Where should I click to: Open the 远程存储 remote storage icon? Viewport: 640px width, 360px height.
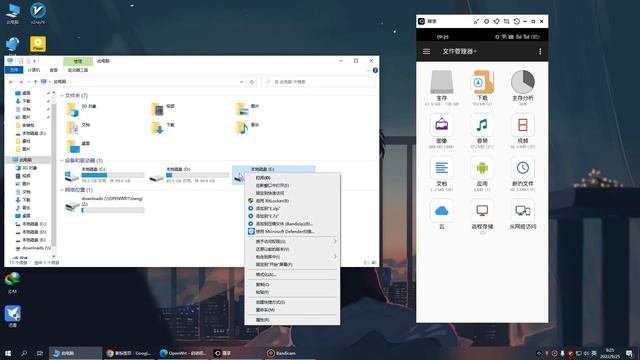[482, 211]
